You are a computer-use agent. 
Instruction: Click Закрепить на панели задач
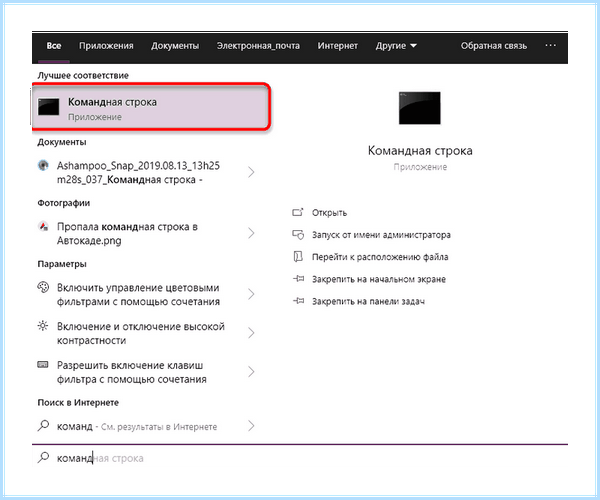tap(368, 301)
